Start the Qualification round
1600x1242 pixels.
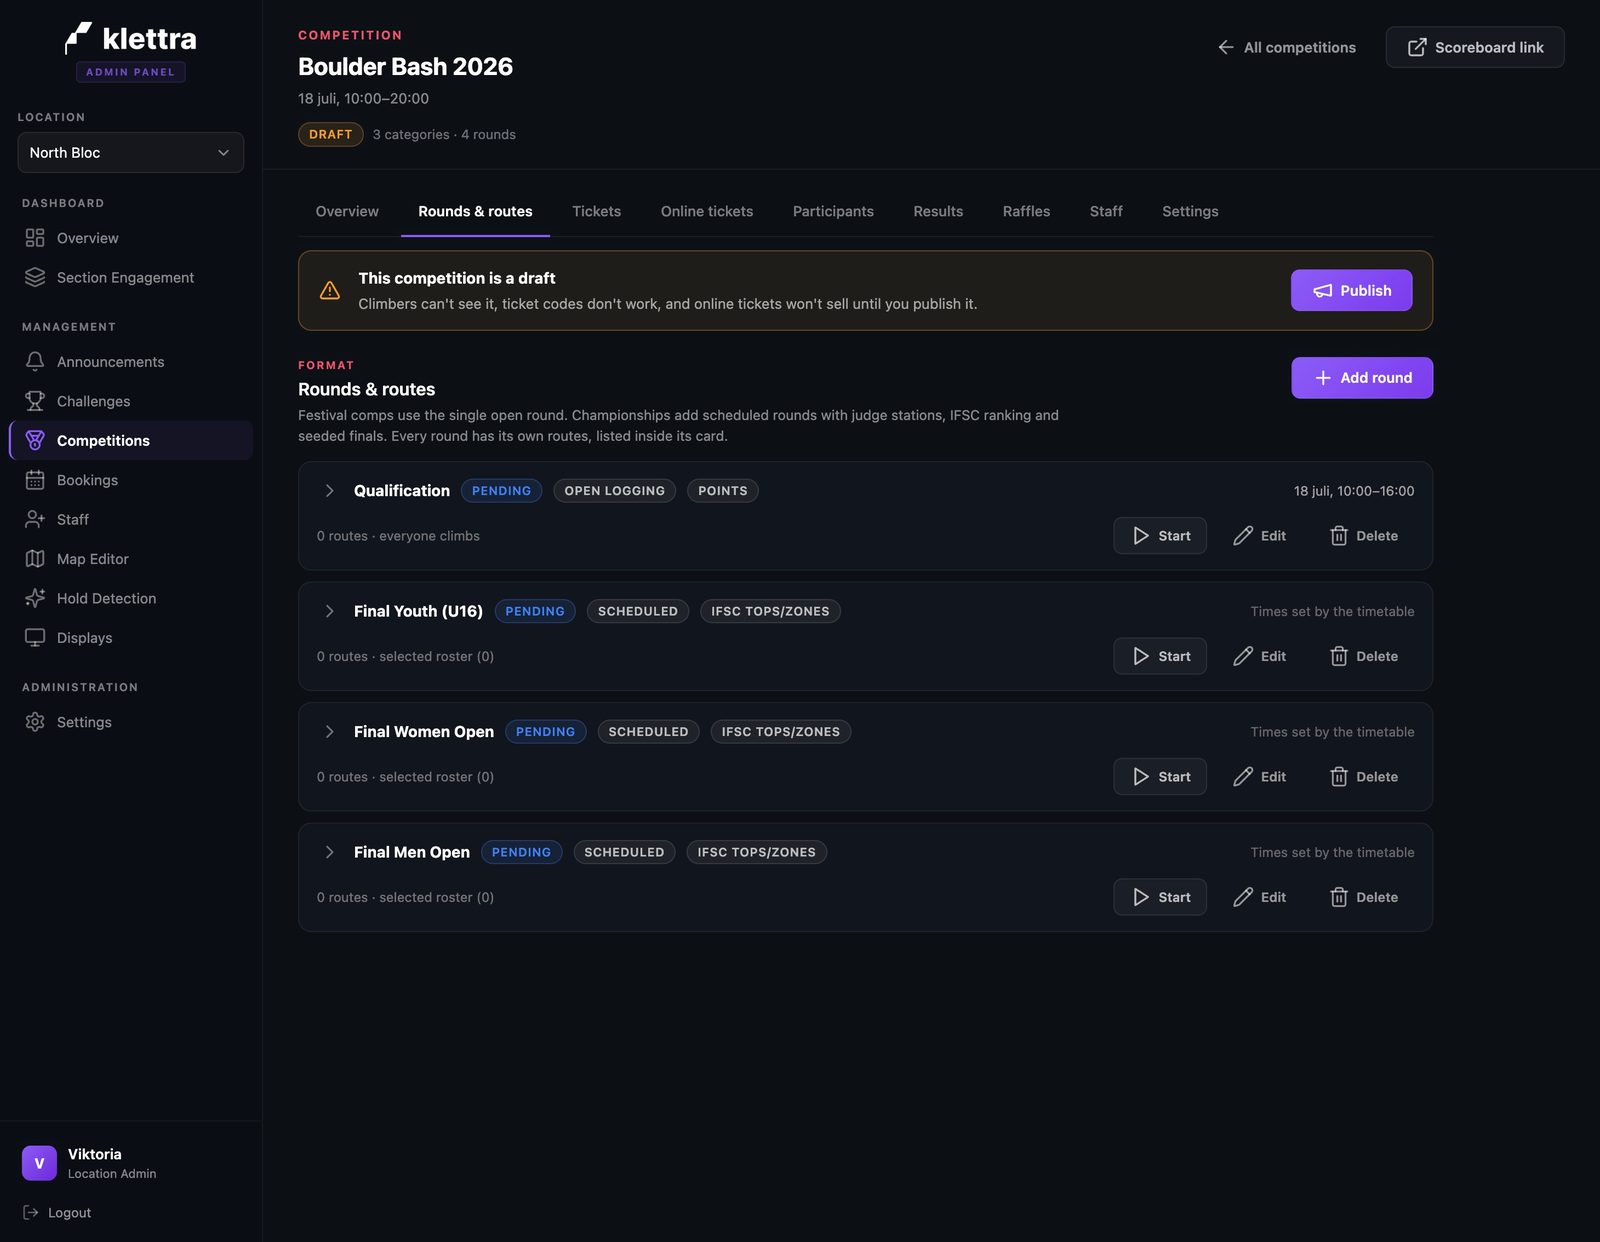point(1160,536)
